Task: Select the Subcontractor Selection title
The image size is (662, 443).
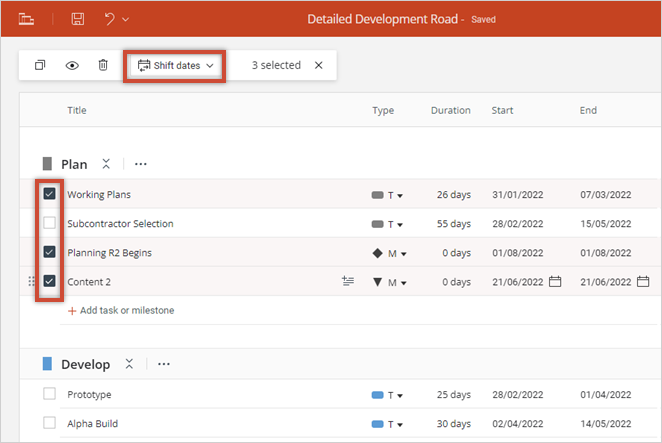Action: [x=120, y=224]
